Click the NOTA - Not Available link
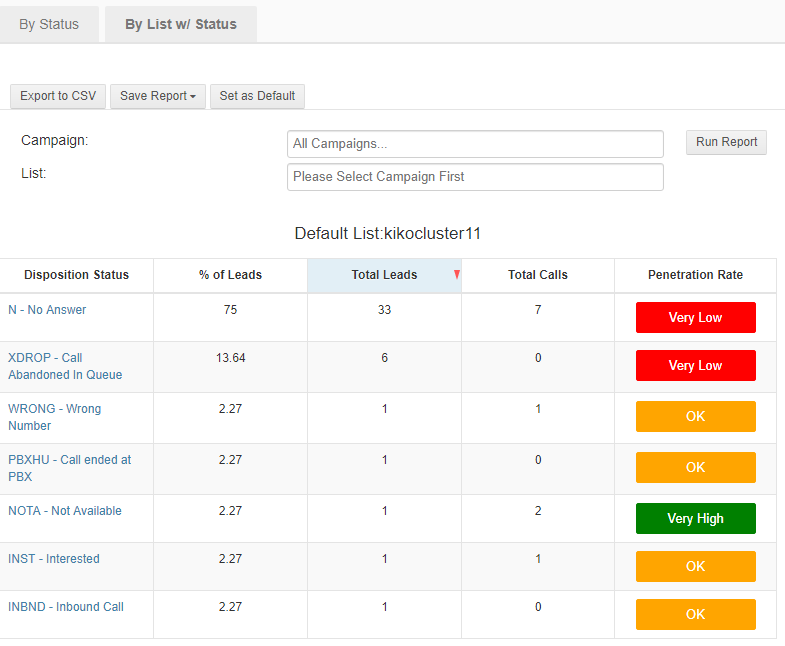 point(65,511)
